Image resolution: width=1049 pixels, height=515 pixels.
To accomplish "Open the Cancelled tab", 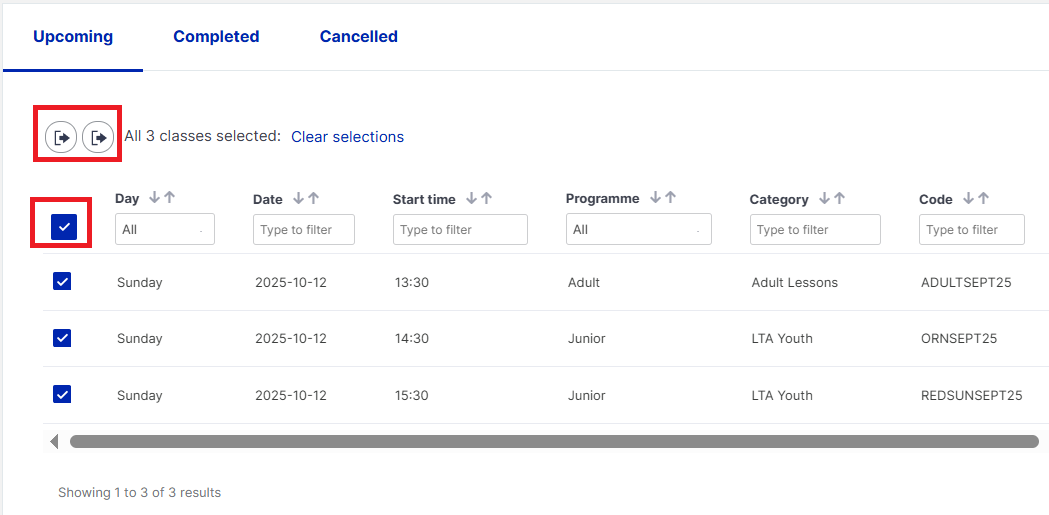I will [x=358, y=36].
